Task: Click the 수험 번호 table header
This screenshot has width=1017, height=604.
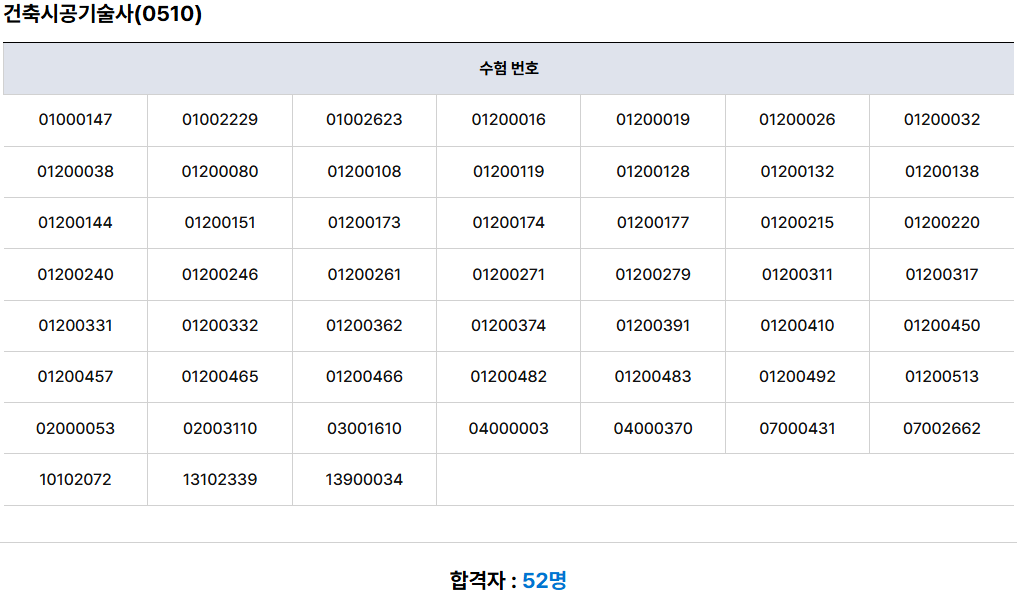Action: click(x=508, y=68)
